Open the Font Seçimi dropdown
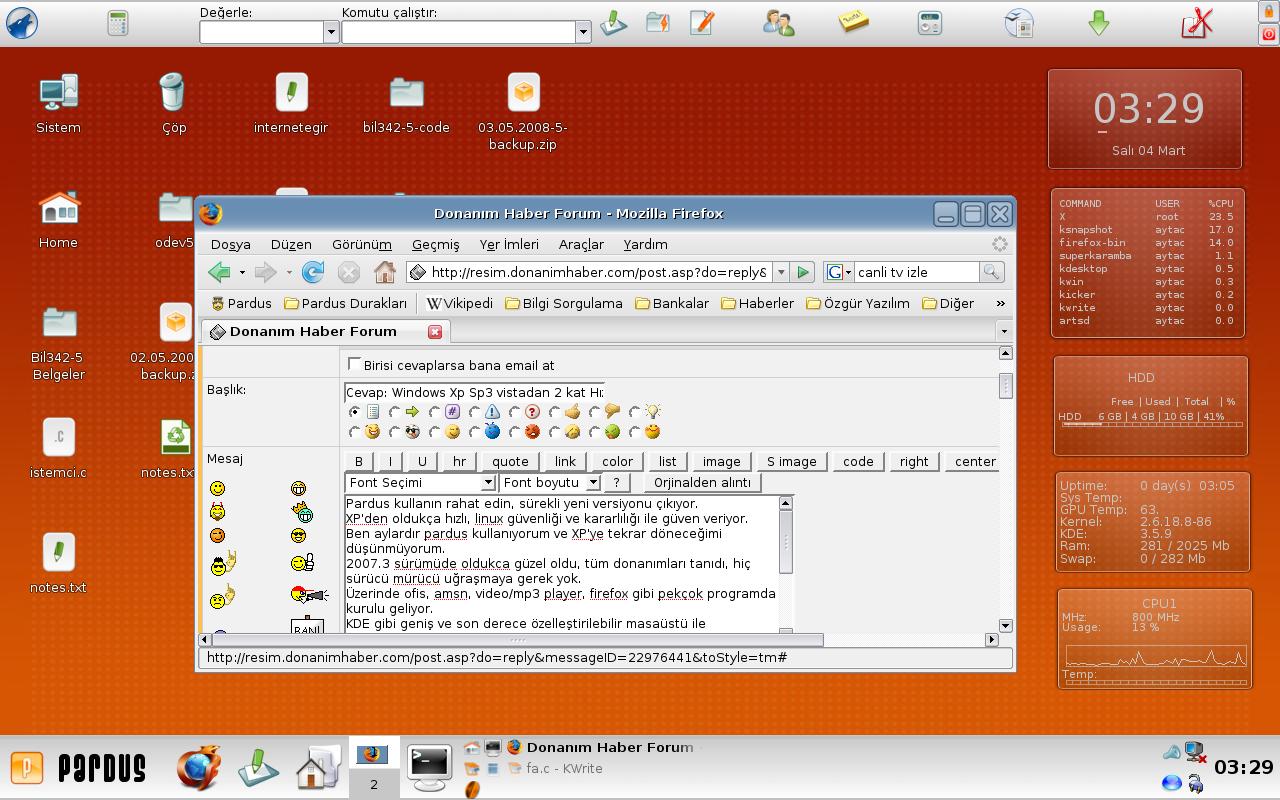 (x=420, y=483)
